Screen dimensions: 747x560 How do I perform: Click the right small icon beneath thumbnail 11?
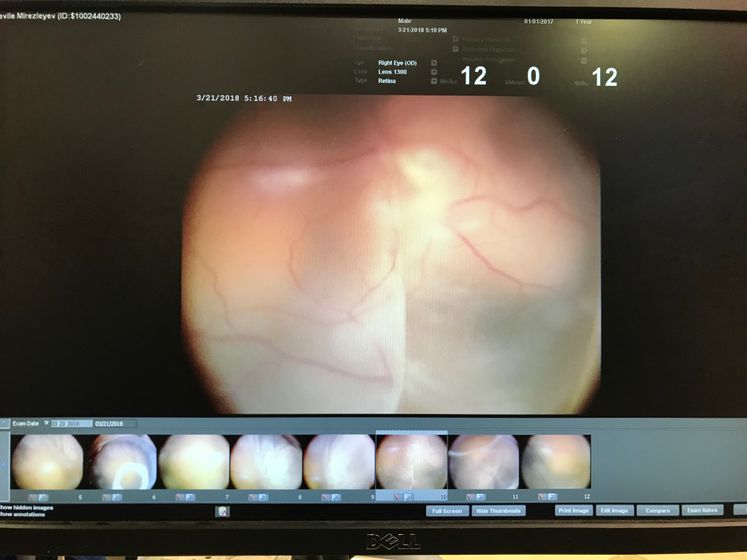pos(480,497)
